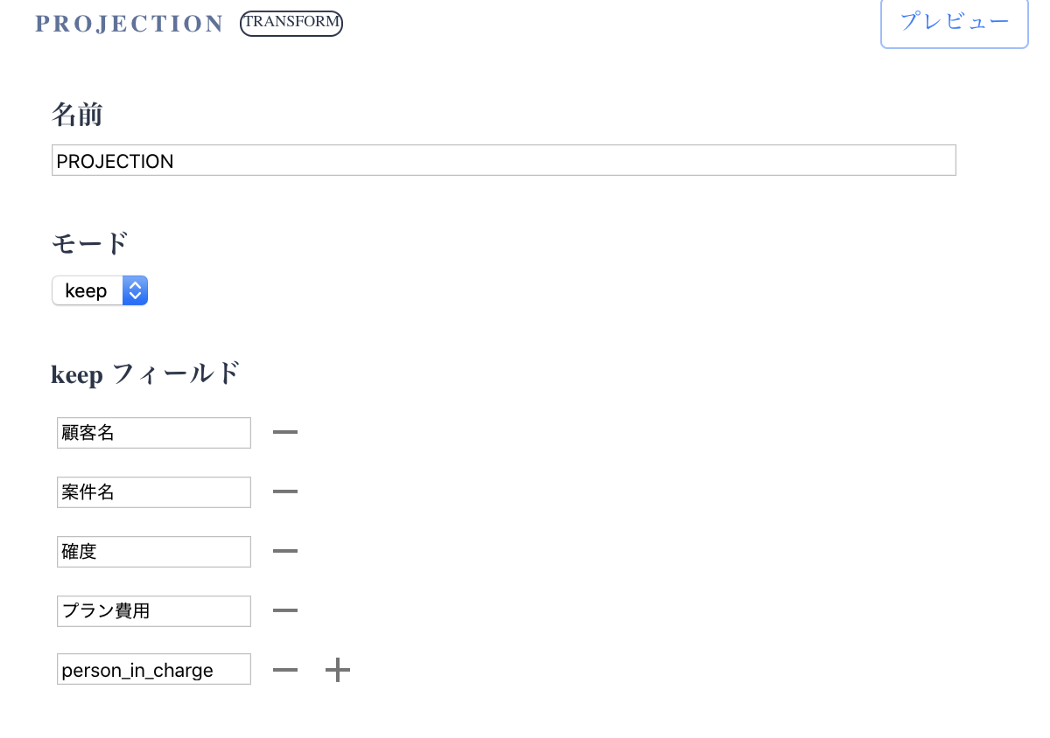Image resolution: width=1050 pixels, height=738 pixels.
Task: Click the minus icon beside 顧客名 field
Action: [285, 432]
